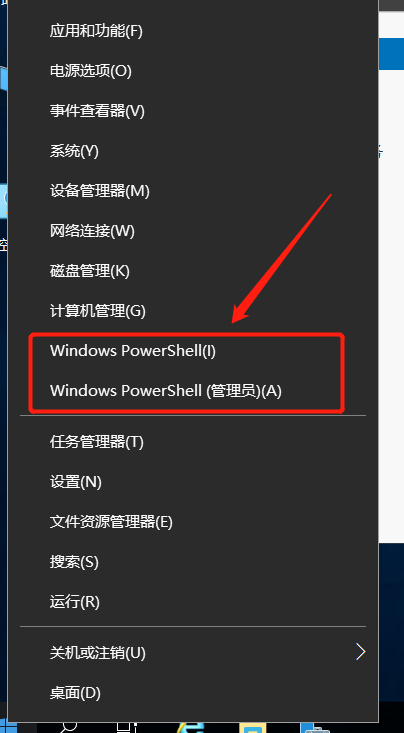Viewport: 404px width, 733px height.
Task: Launch Windows PowerShell(I)
Action: (193, 351)
